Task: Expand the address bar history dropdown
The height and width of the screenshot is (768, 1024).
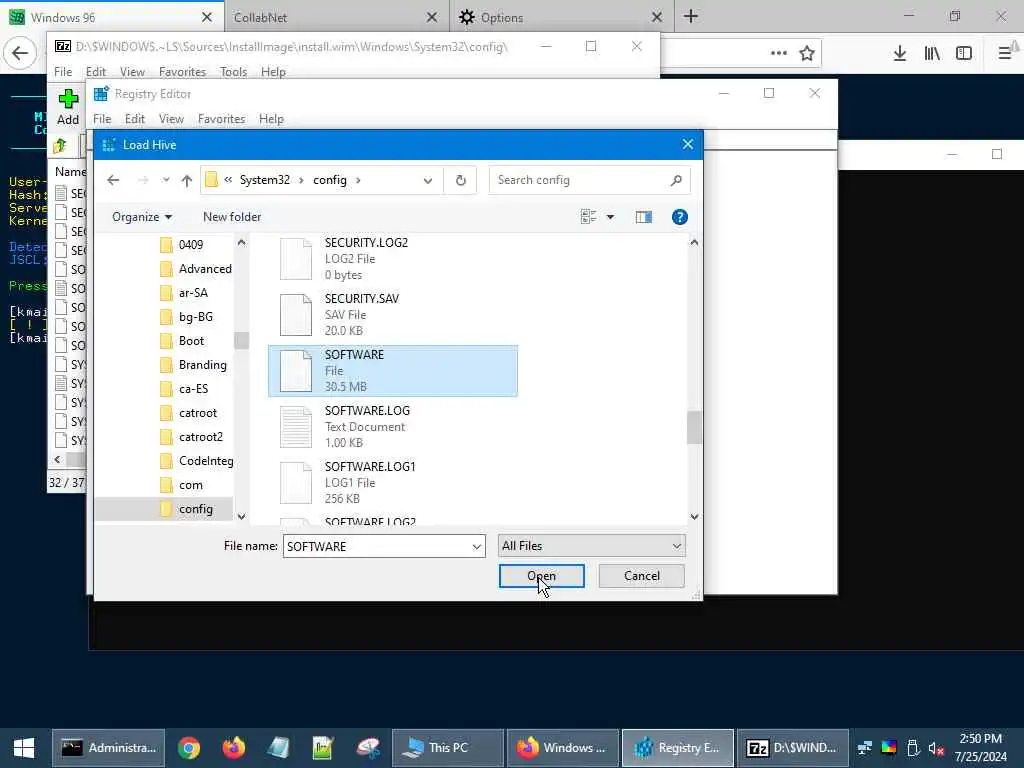Action: [x=428, y=180]
